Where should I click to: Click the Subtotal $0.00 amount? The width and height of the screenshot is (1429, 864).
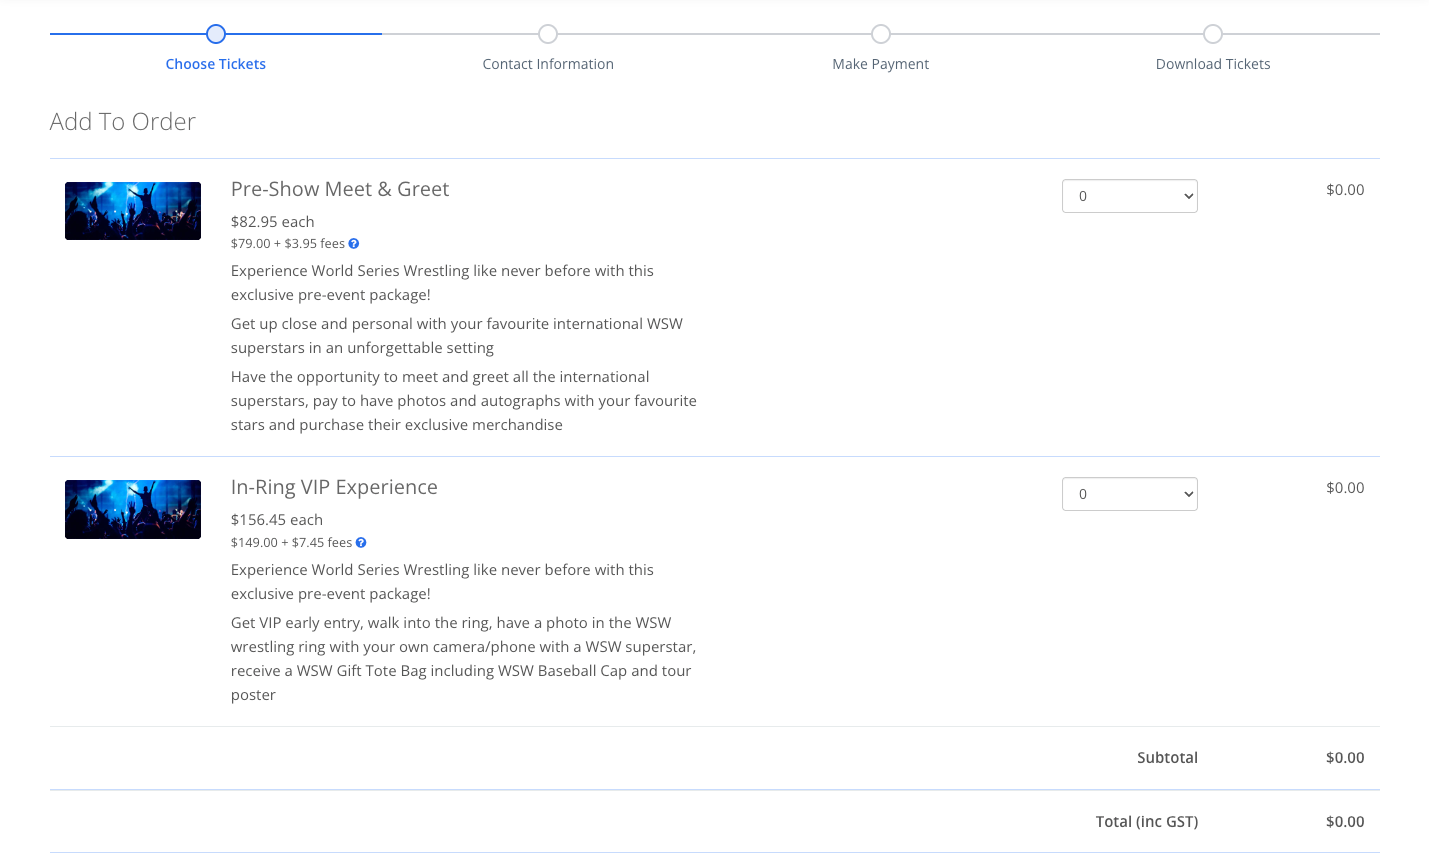coord(1345,758)
